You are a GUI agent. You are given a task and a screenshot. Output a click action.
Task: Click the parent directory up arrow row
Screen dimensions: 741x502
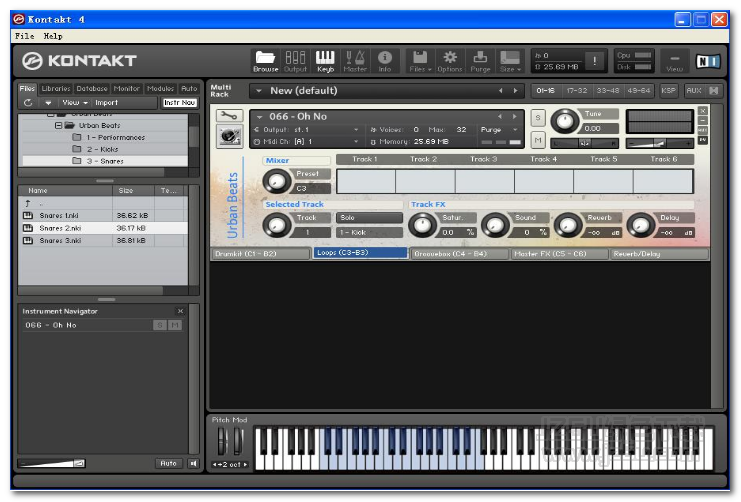tap(103, 203)
